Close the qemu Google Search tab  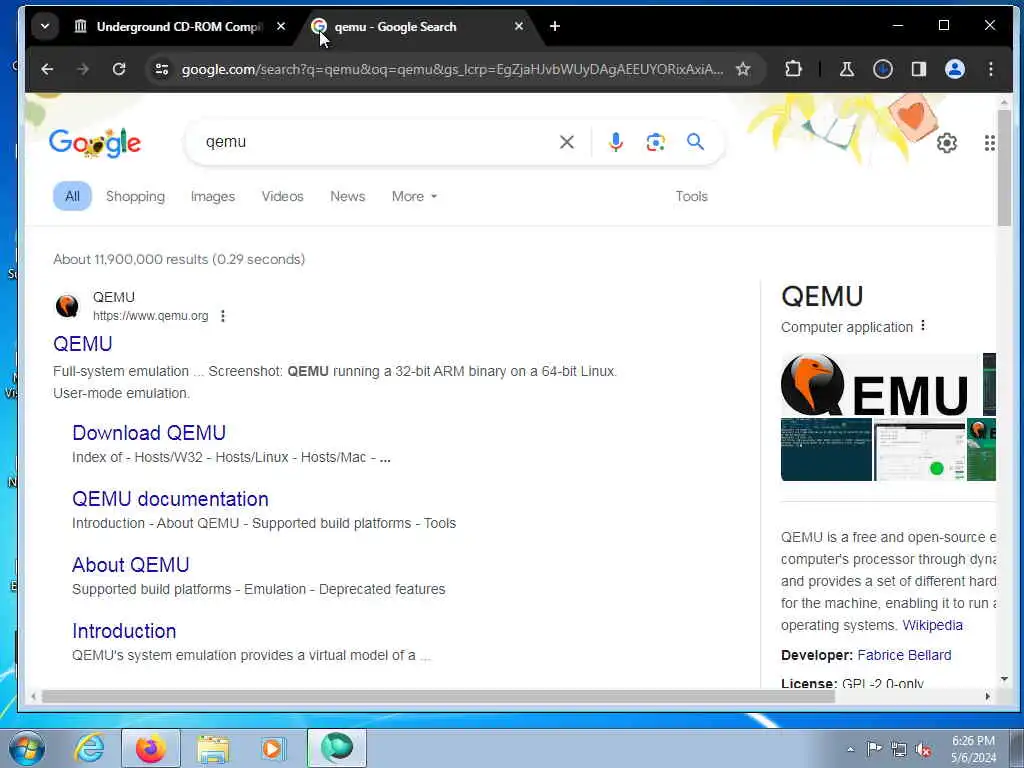(519, 26)
